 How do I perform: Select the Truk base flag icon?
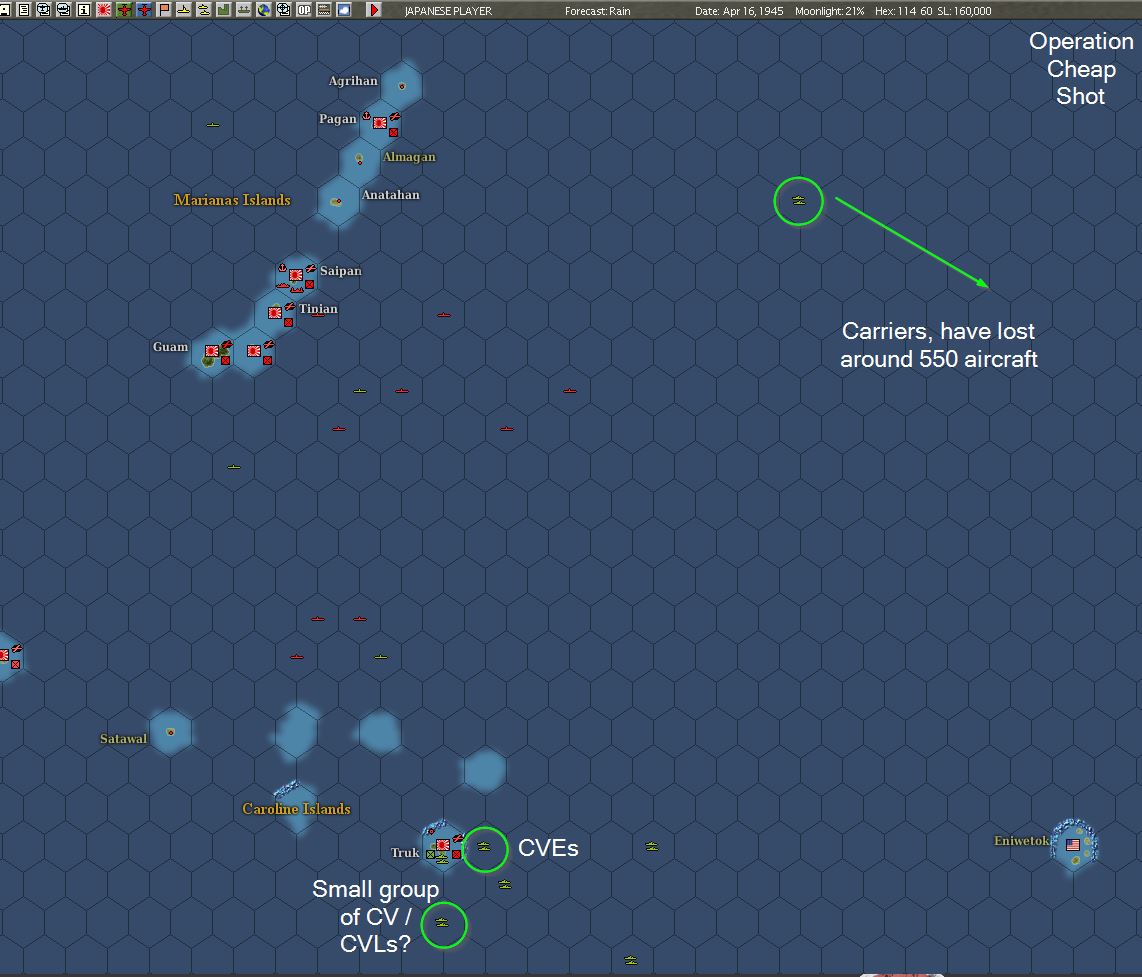click(x=442, y=845)
